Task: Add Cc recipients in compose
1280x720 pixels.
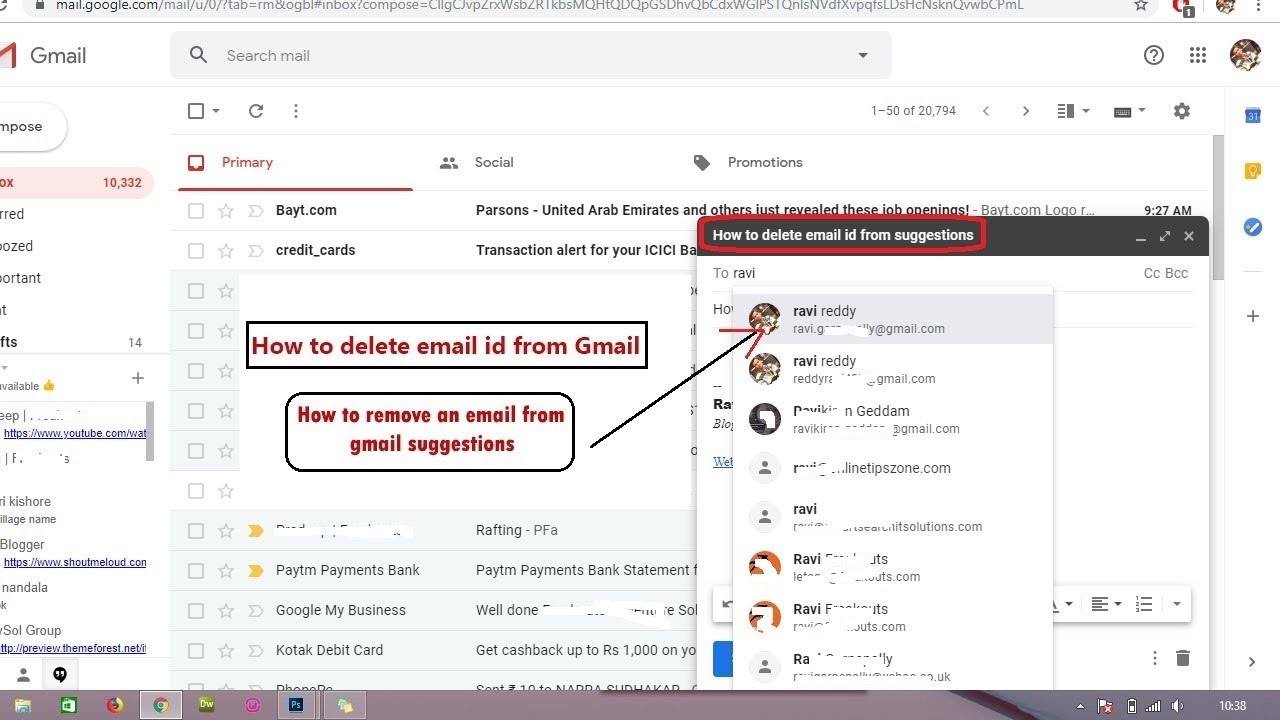Action: pyautogui.click(x=1152, y=273)
